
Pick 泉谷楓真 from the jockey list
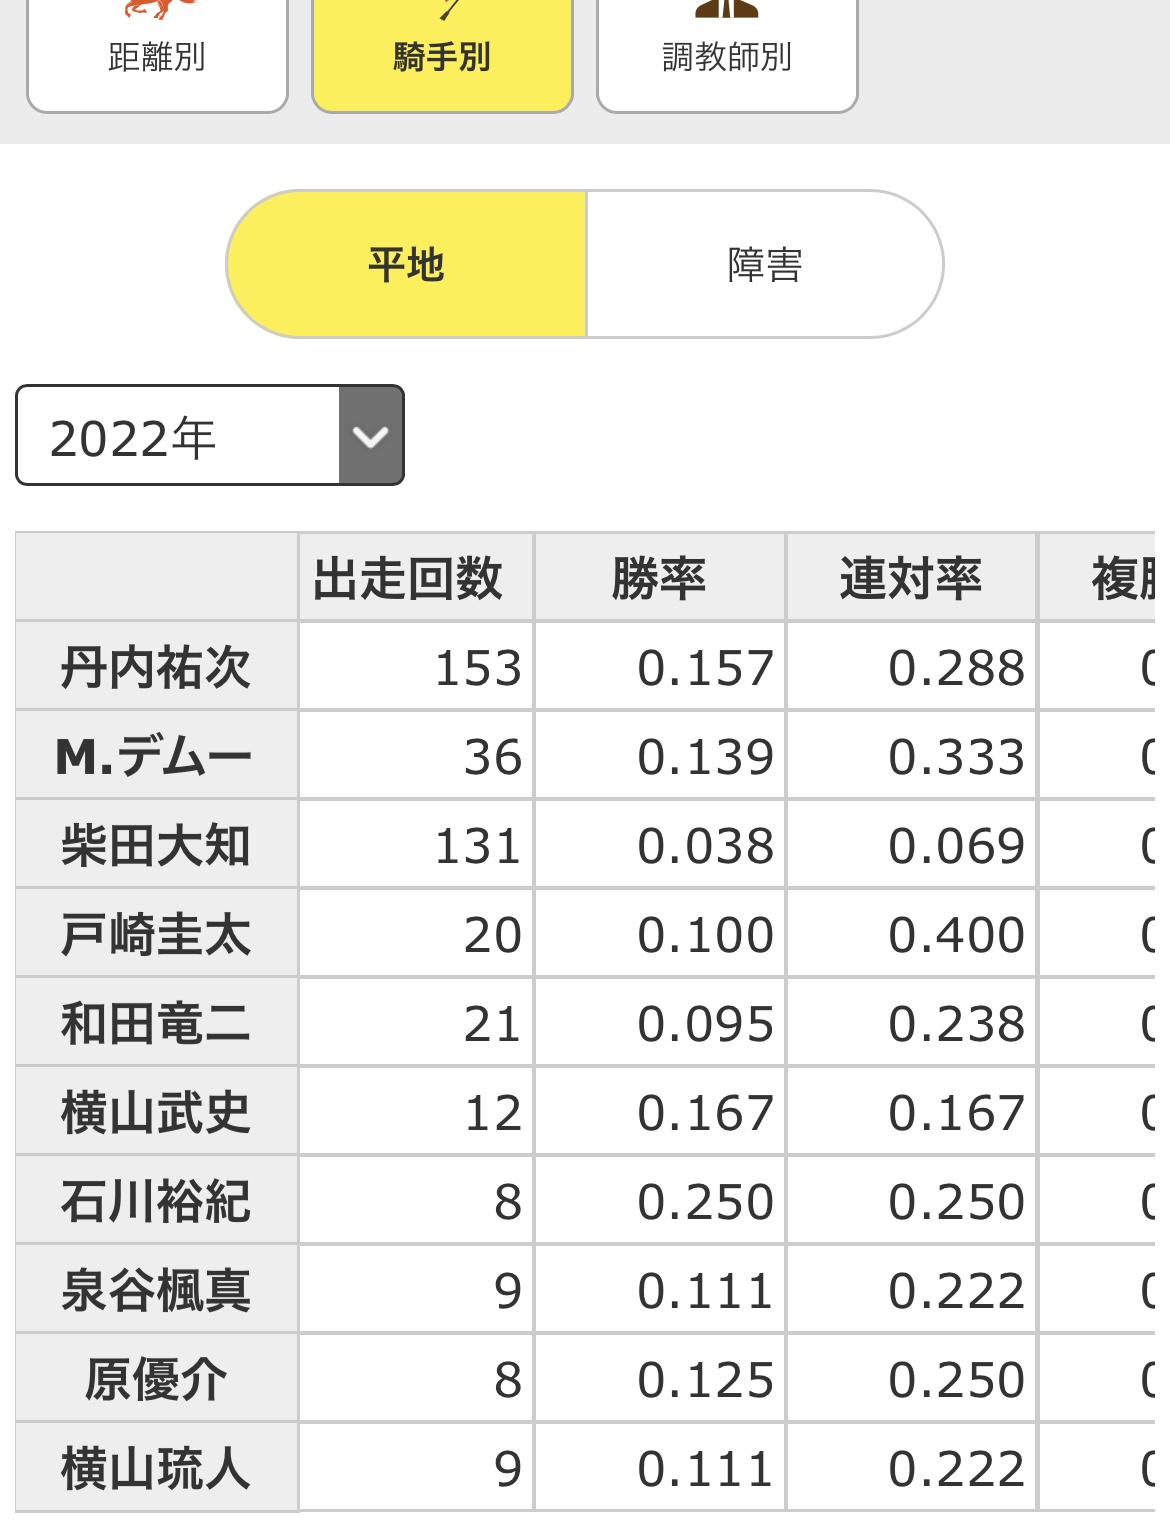(x=156, y=1290)
